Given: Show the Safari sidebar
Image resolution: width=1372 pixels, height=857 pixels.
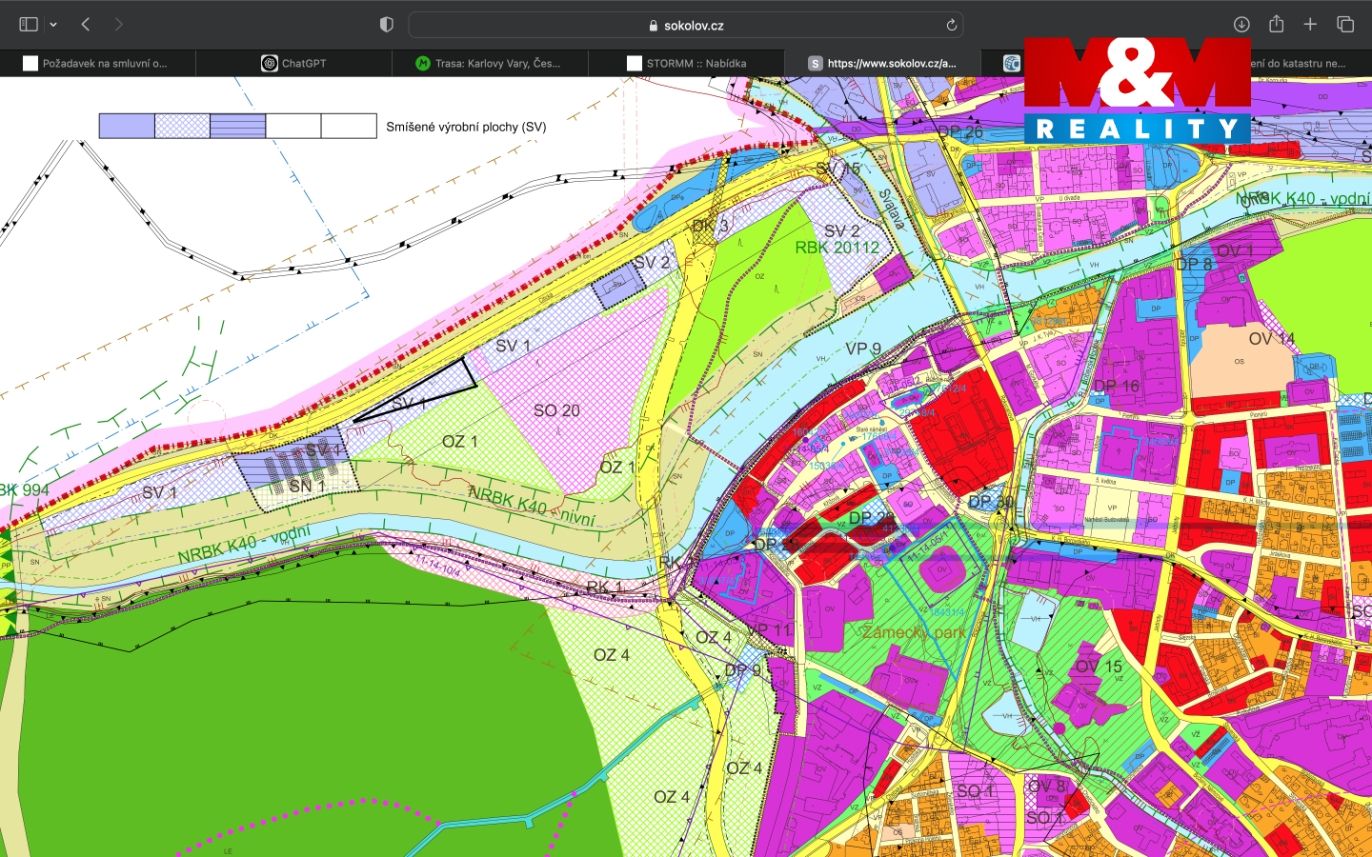Looking at the screenshot, I should [28, 24].
